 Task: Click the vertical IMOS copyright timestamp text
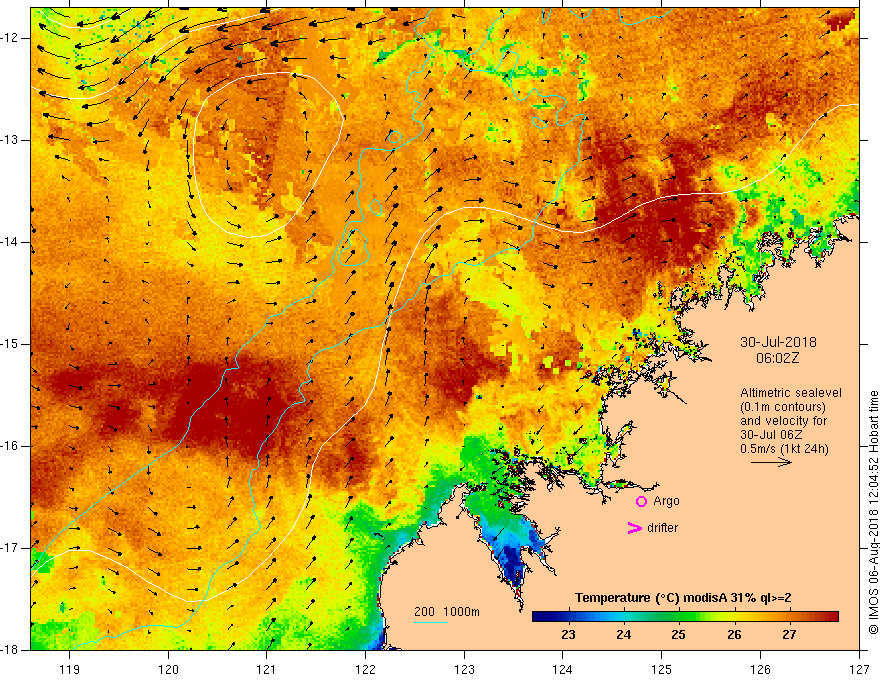(873, 513)
